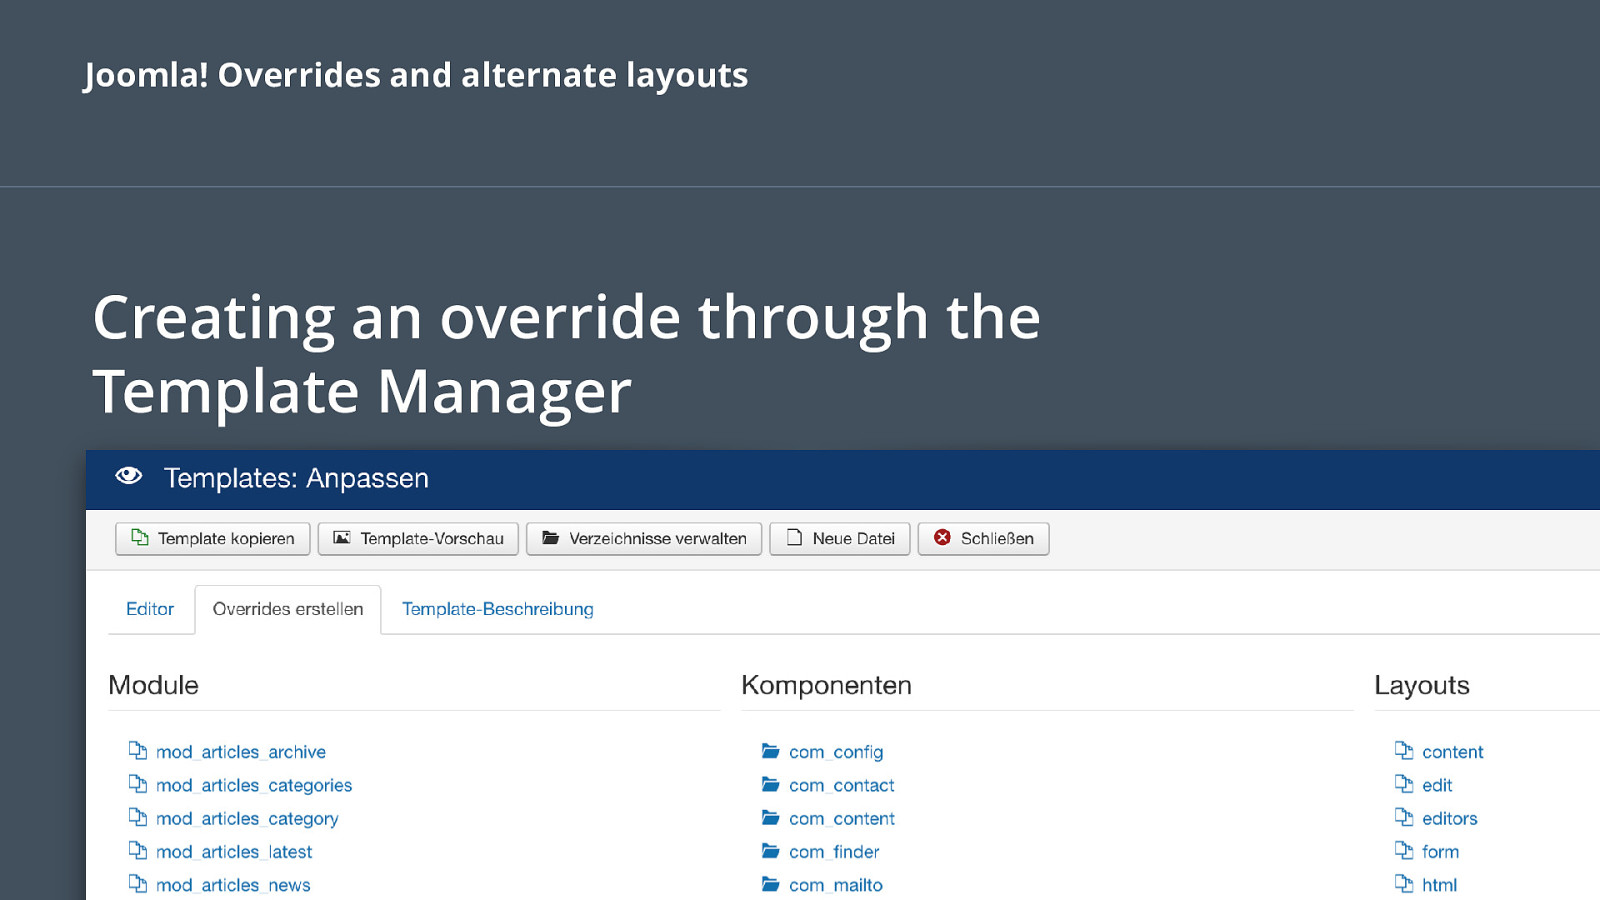Click copy icon beside mod_articles_archive
The height and width of the screenshot is (900, 1600).
point(138,750)
